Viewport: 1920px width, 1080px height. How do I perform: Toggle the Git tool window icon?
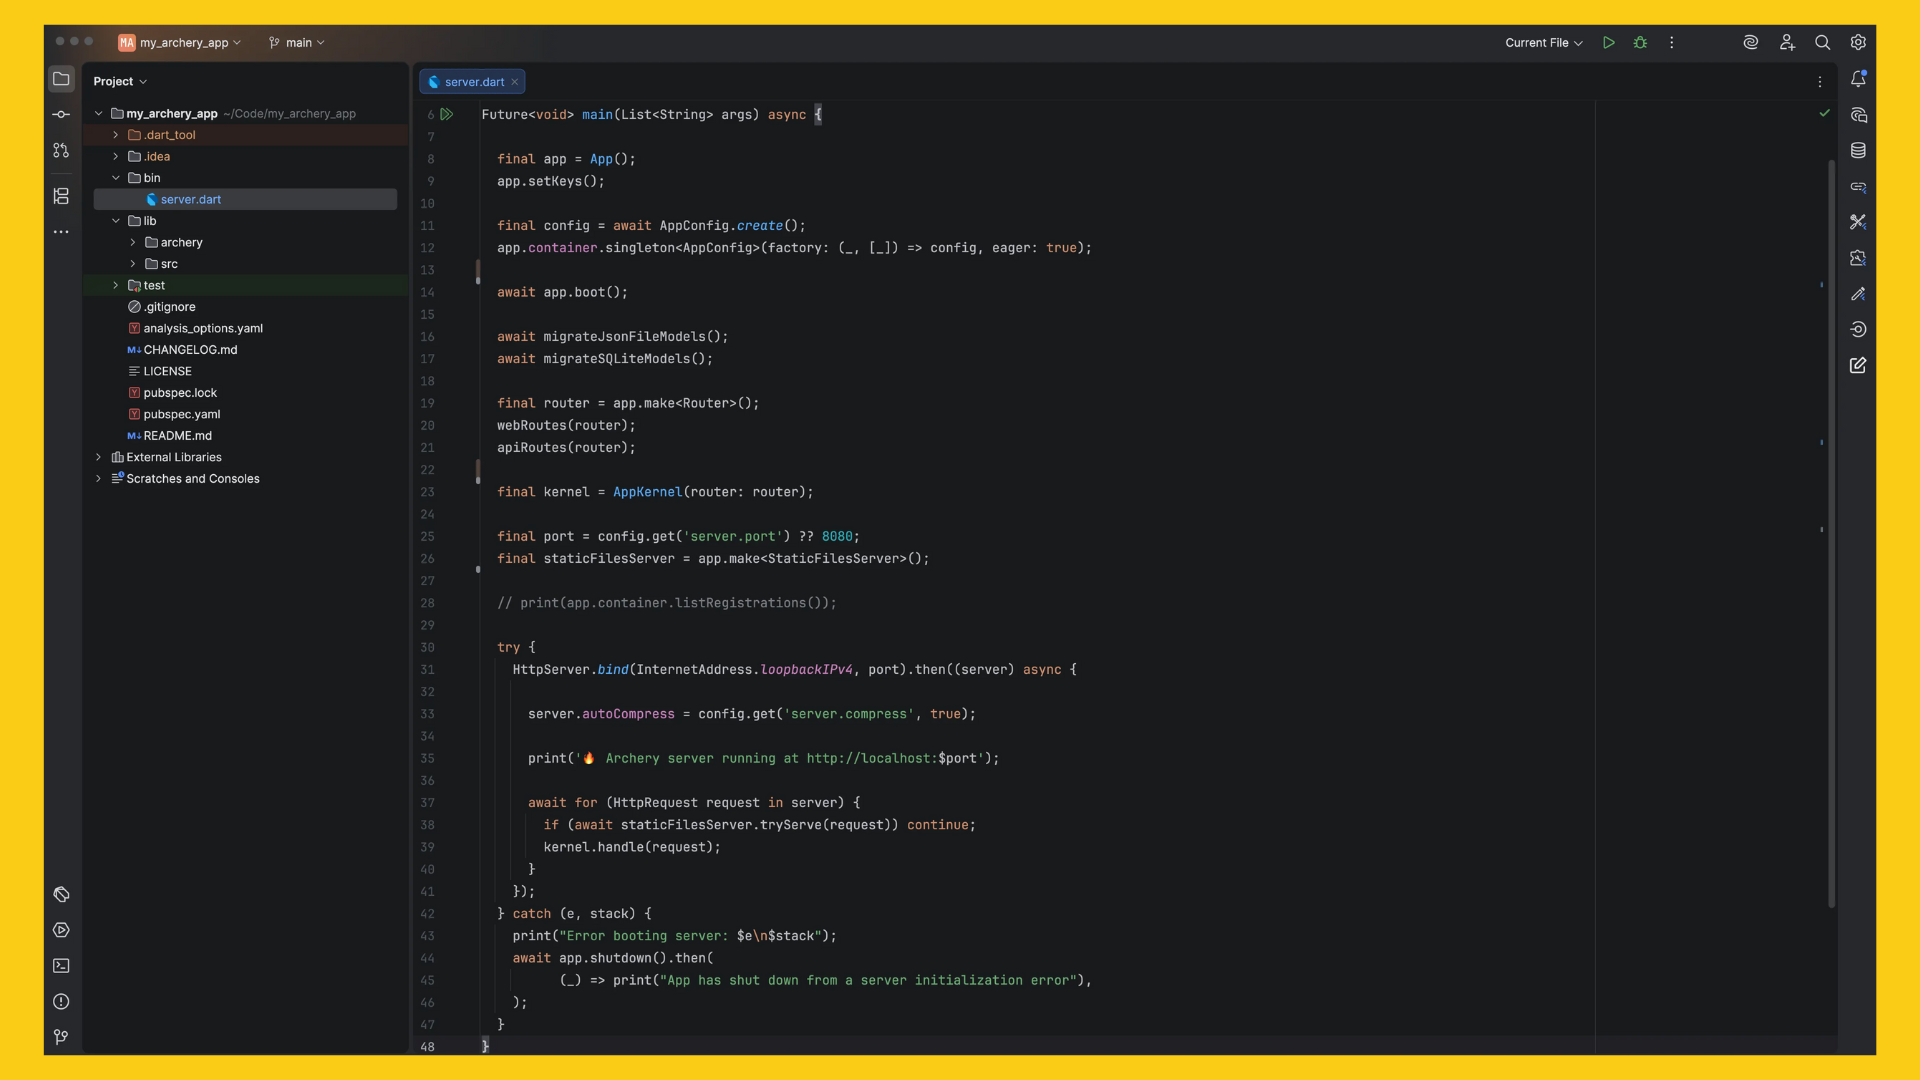[61, 1038]
